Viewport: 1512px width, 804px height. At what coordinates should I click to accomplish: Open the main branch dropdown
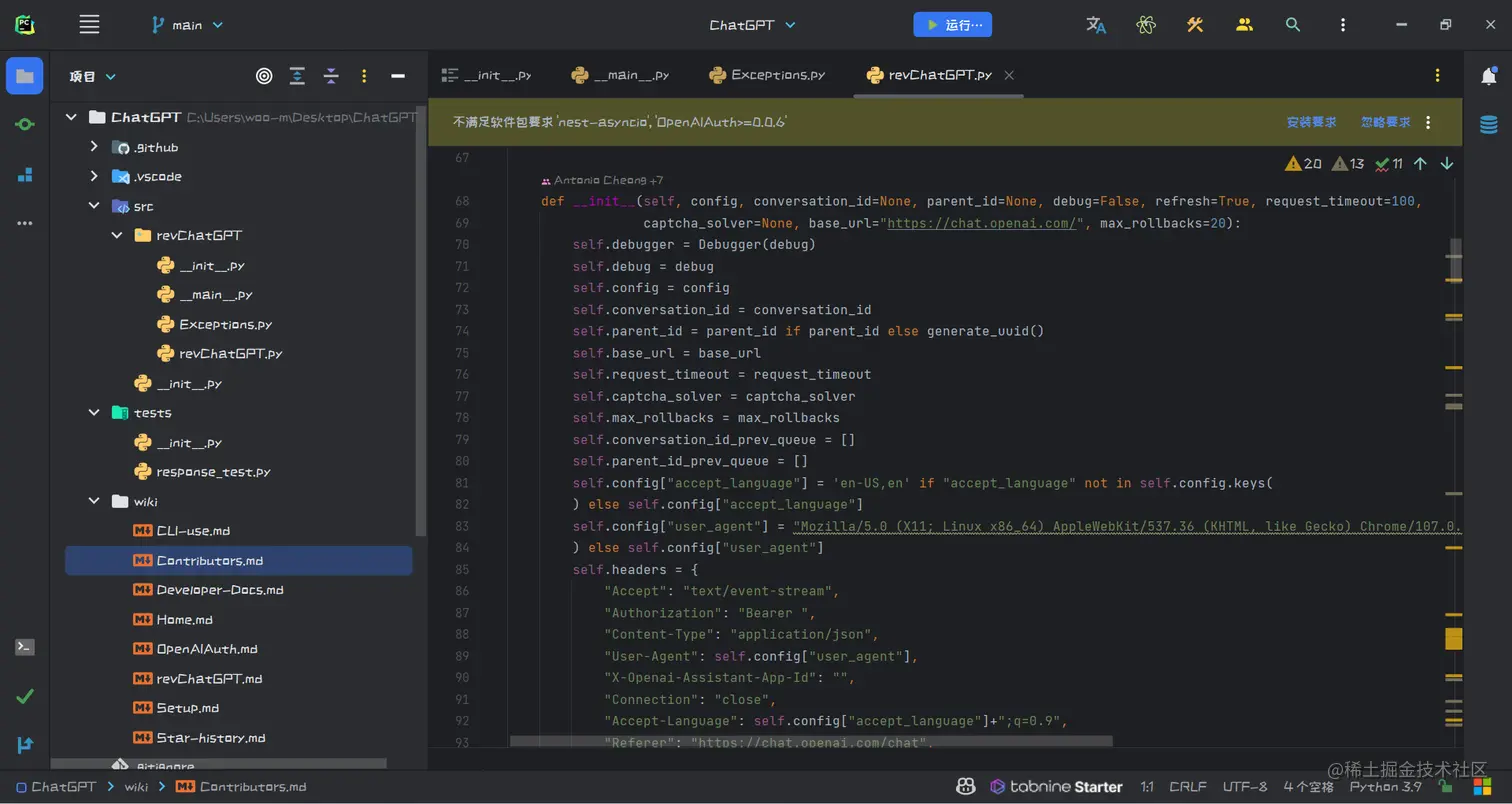[x=187, y=25]
